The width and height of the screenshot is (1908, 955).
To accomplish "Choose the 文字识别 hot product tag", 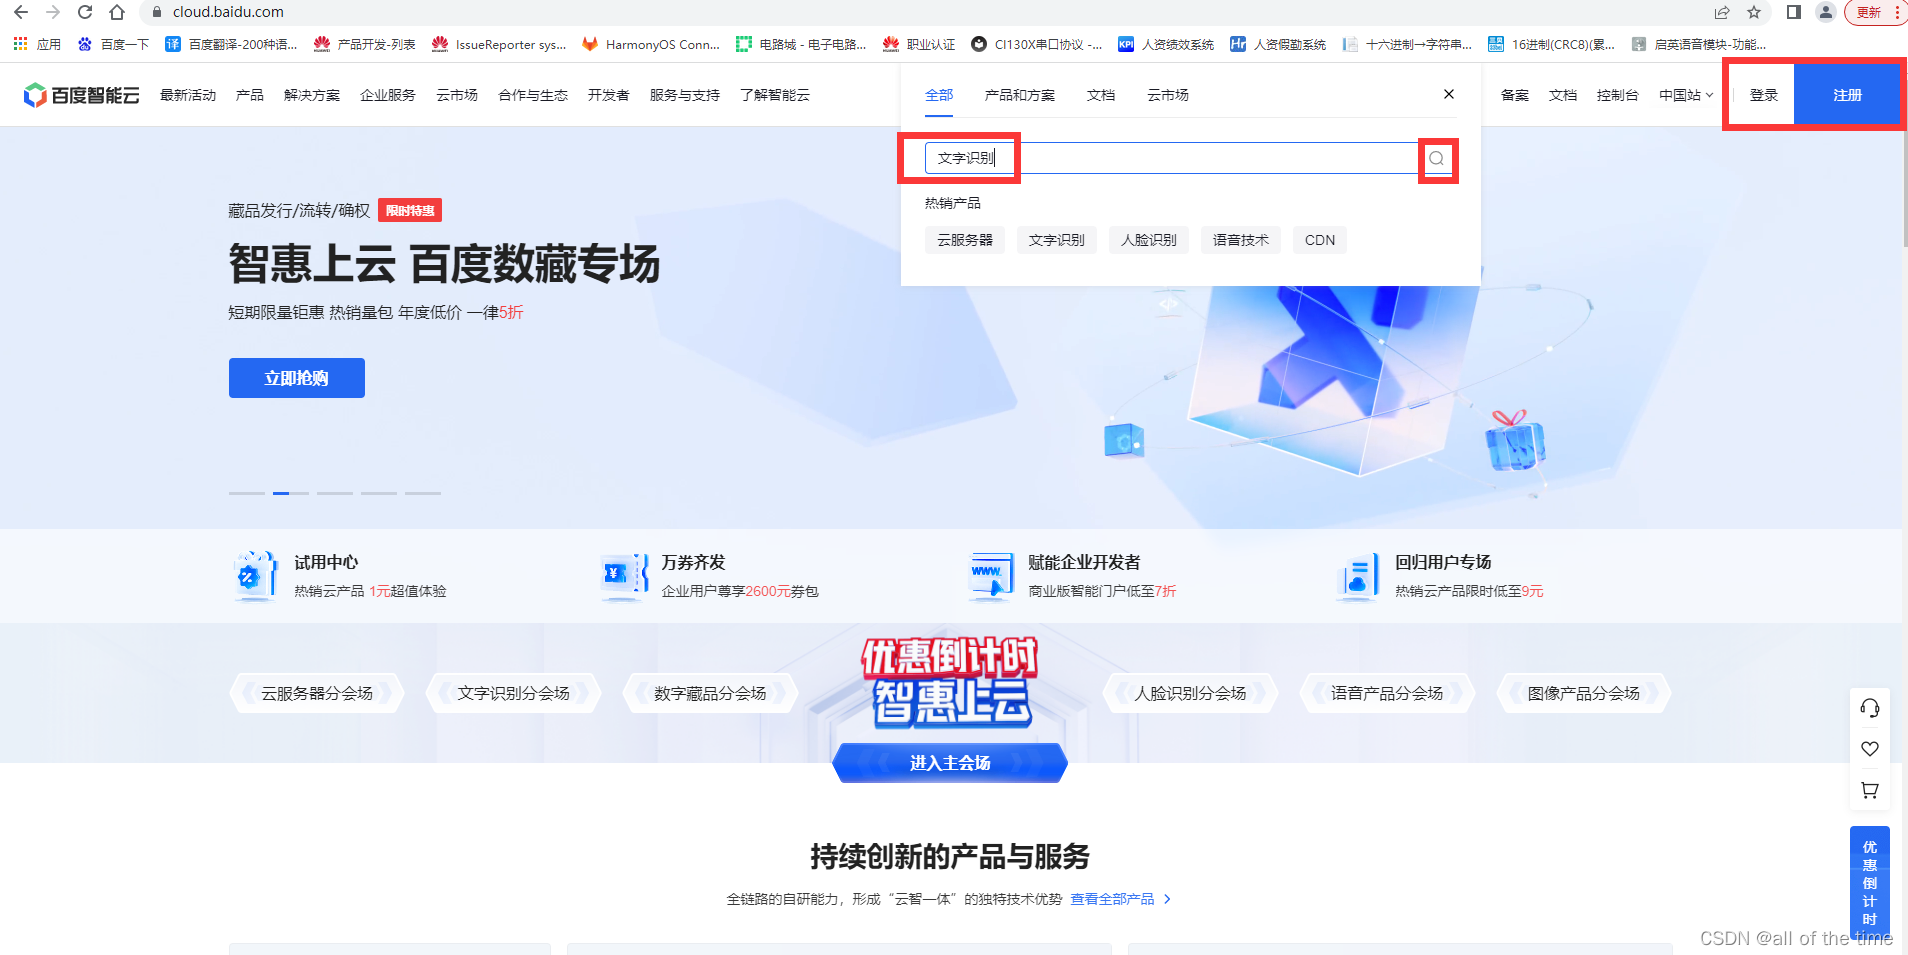I will 1057,240.
